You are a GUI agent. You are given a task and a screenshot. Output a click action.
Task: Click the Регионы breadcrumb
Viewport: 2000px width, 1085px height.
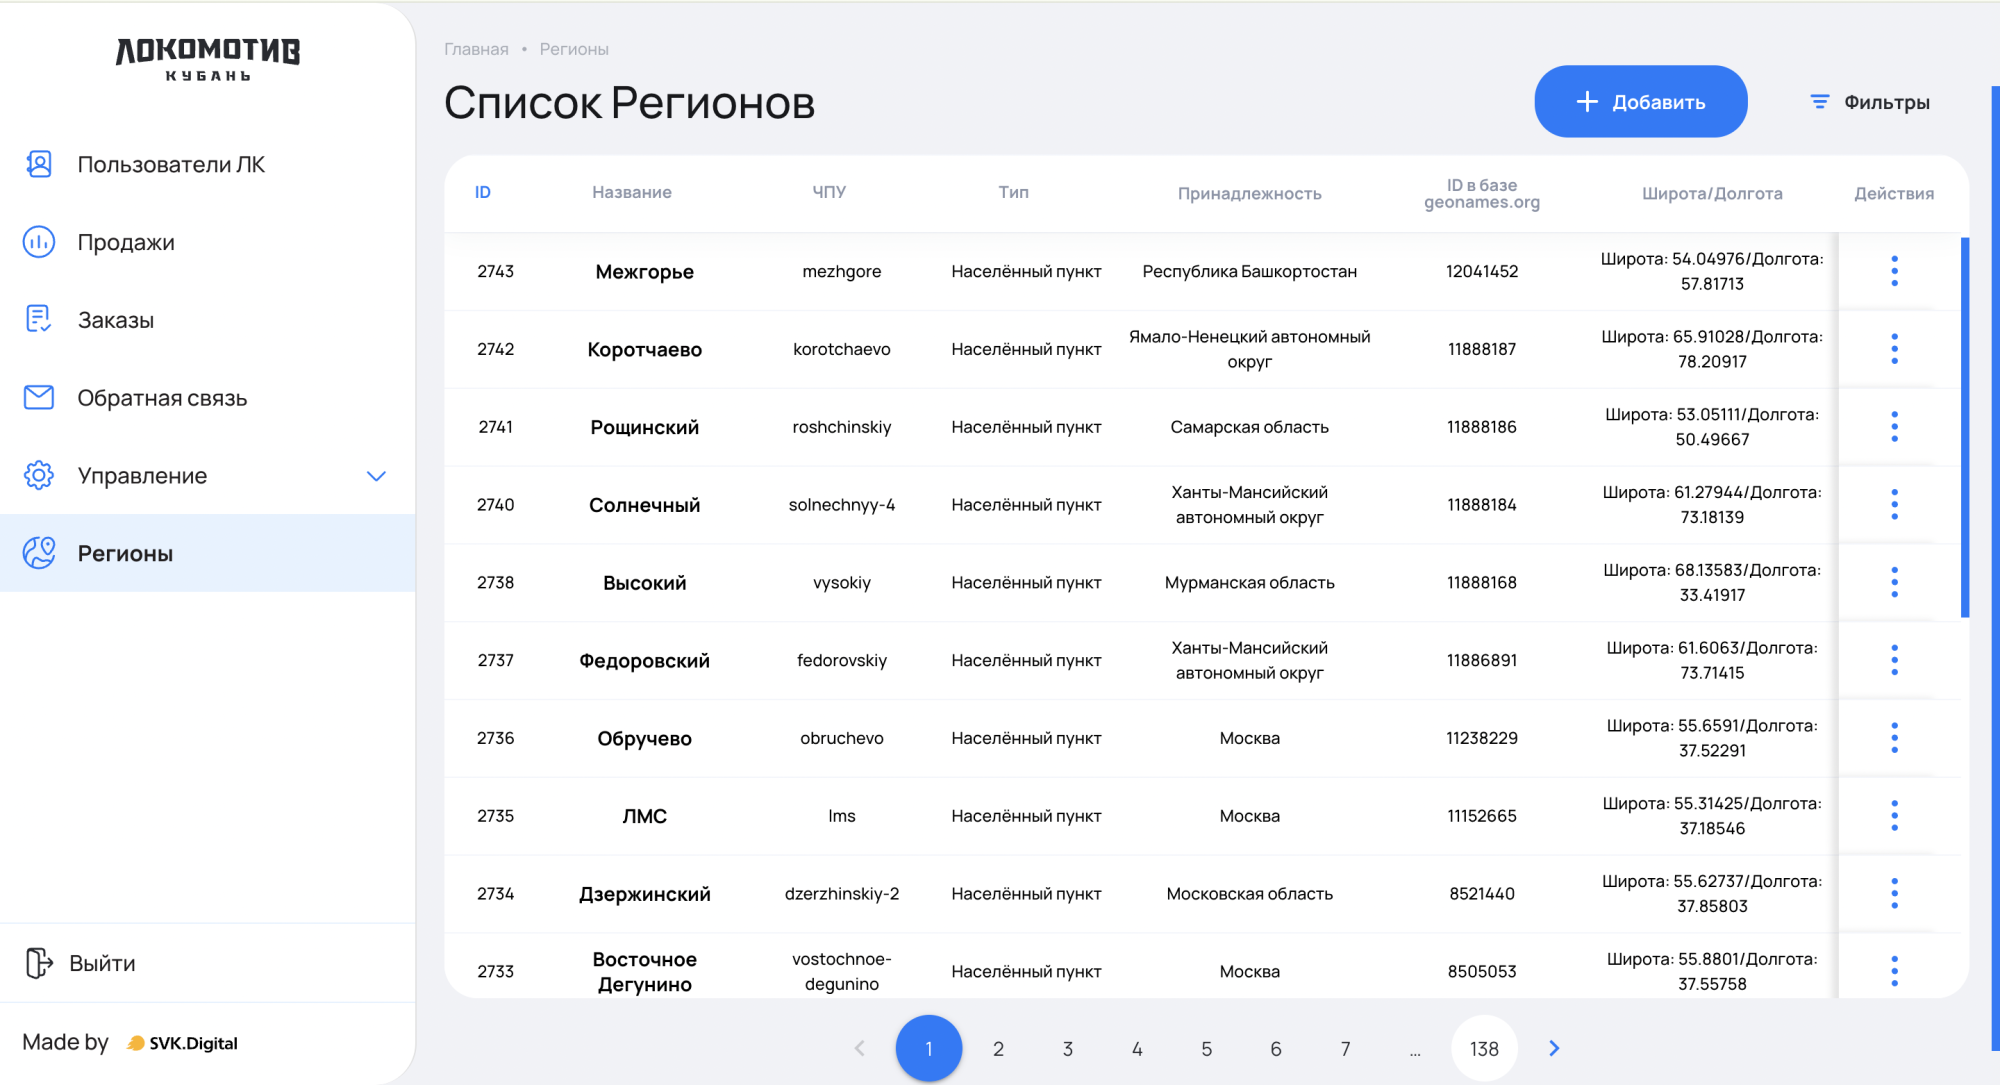coord(574,49)
